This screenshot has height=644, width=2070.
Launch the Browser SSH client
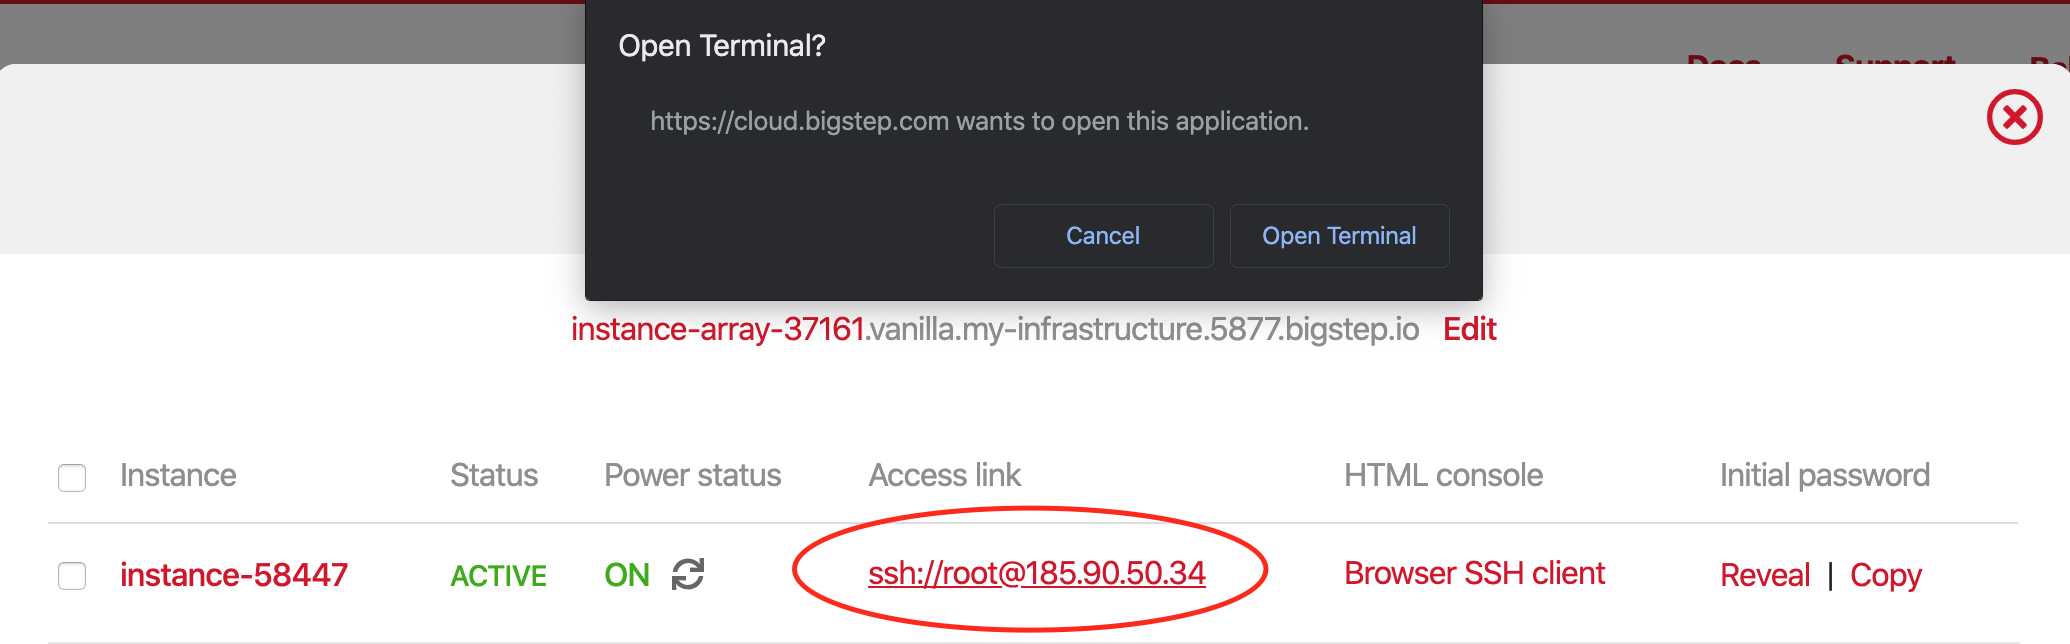[x=1474, y=573]
